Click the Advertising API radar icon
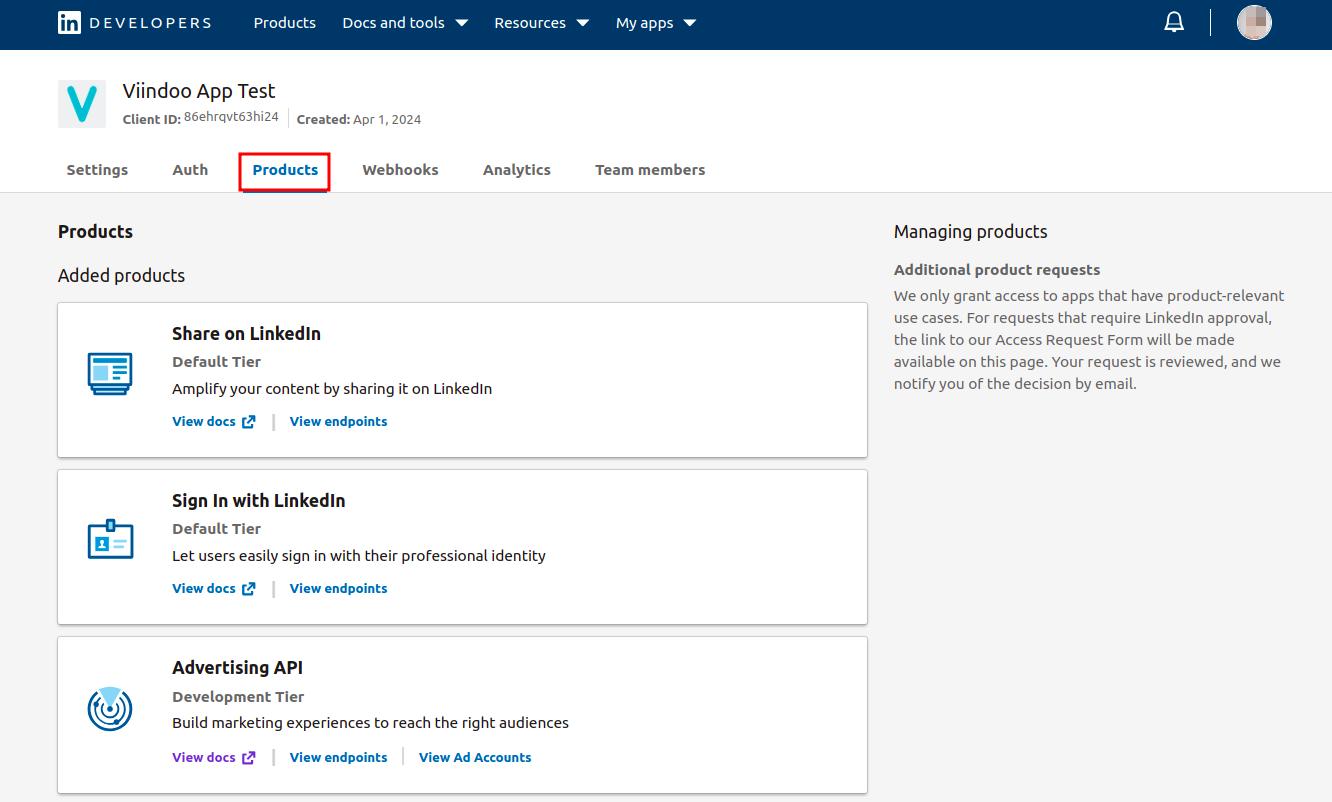The height and width of the screenshot is (802, 1332). tap(110, 708)
